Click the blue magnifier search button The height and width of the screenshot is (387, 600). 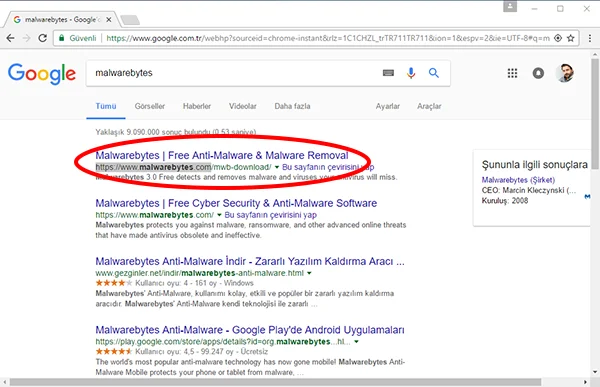pos(434,73)
